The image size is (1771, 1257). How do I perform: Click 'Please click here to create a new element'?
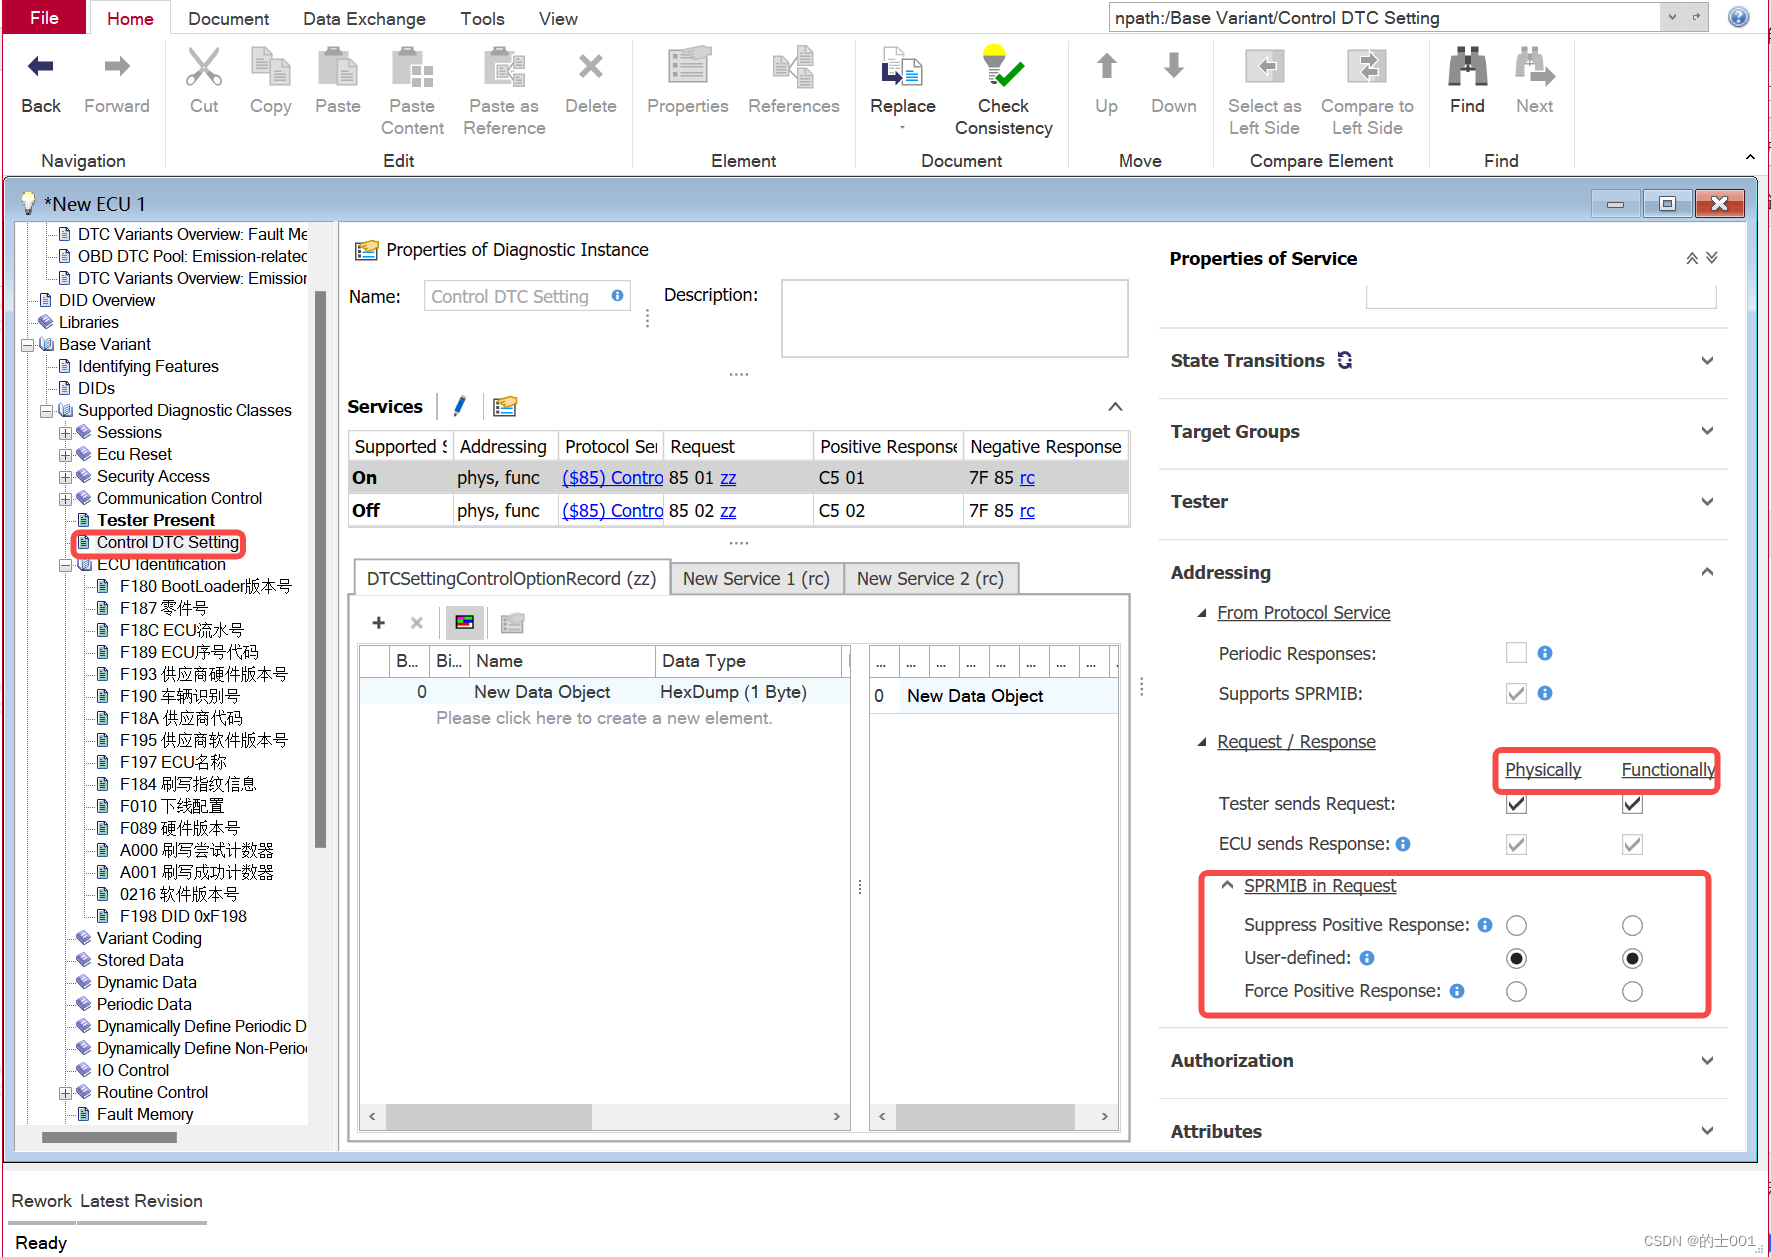604,718
